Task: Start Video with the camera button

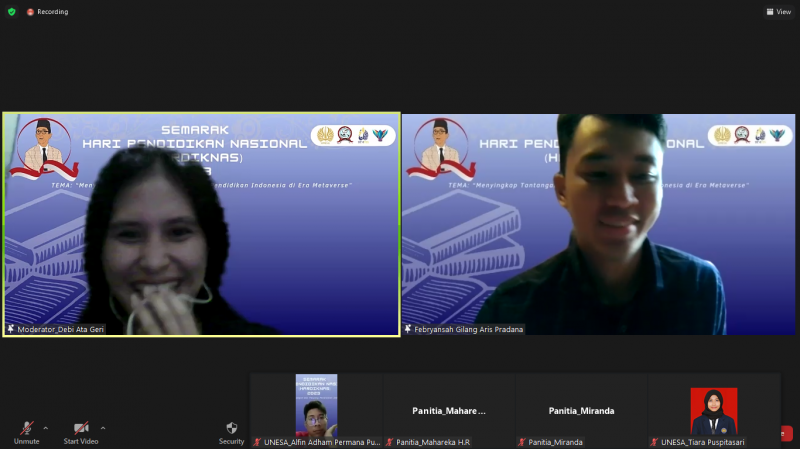Action: pos(81,429)
